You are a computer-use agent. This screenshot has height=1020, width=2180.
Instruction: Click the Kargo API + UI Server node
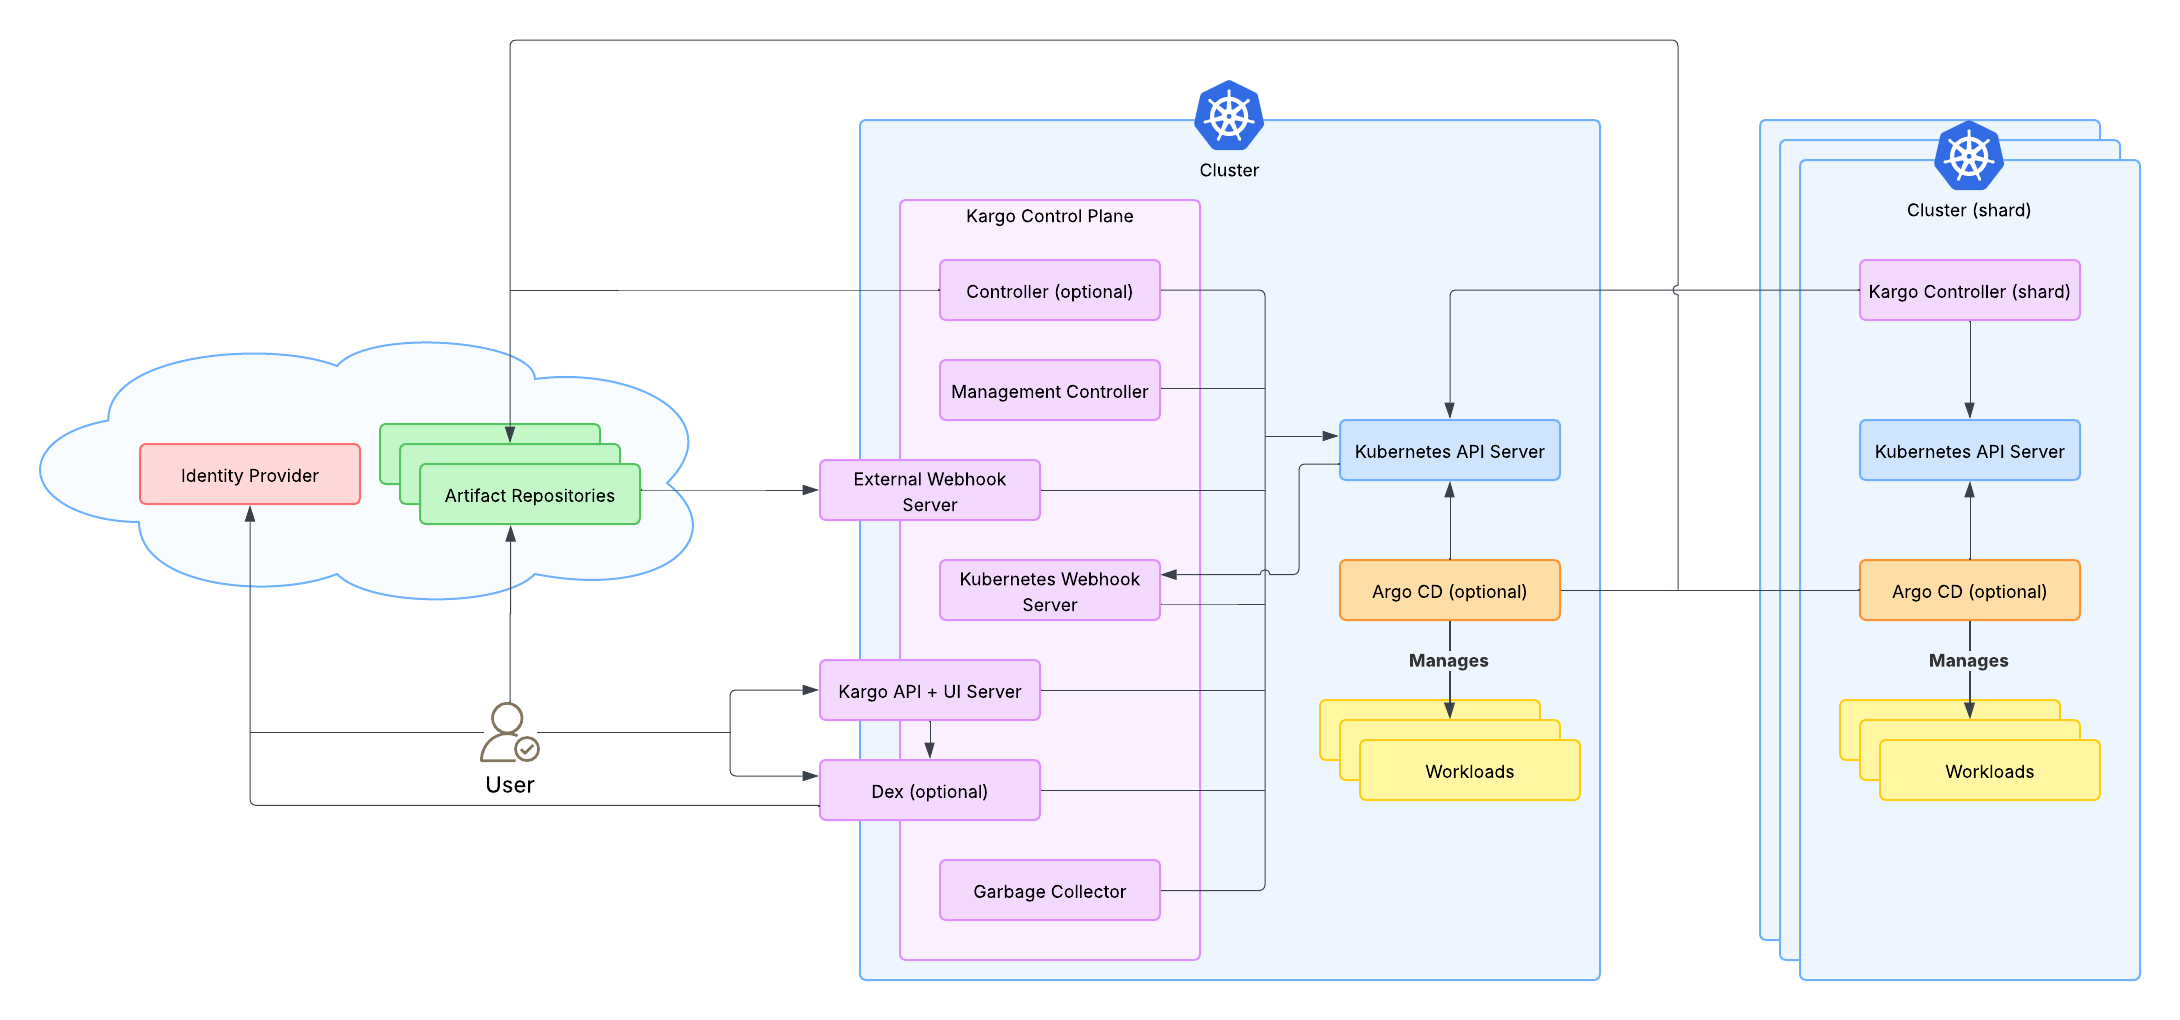[929, 691]
